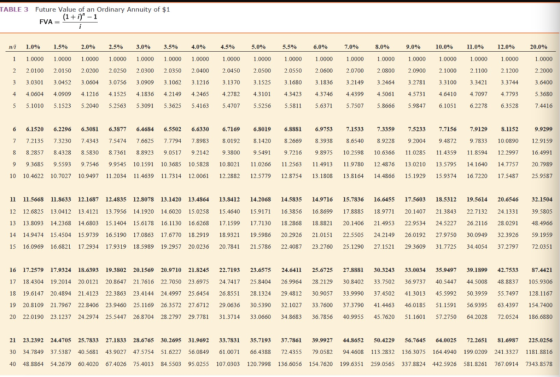560x377 pixels.
Task: Click the value 164.4940 in row 30
Action: tap(444, 352)
